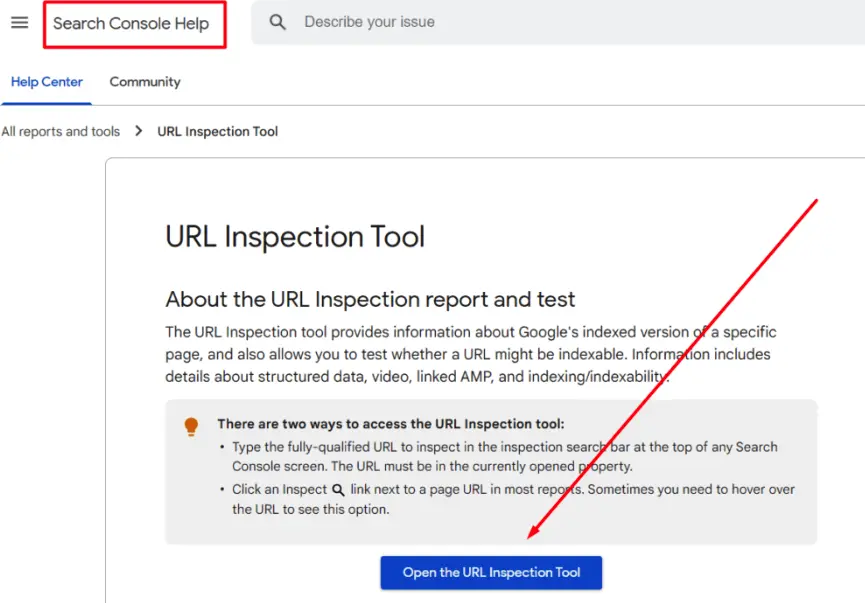
Task: Click the orange lightbulb tip icon
Action: tap(191, 426)
